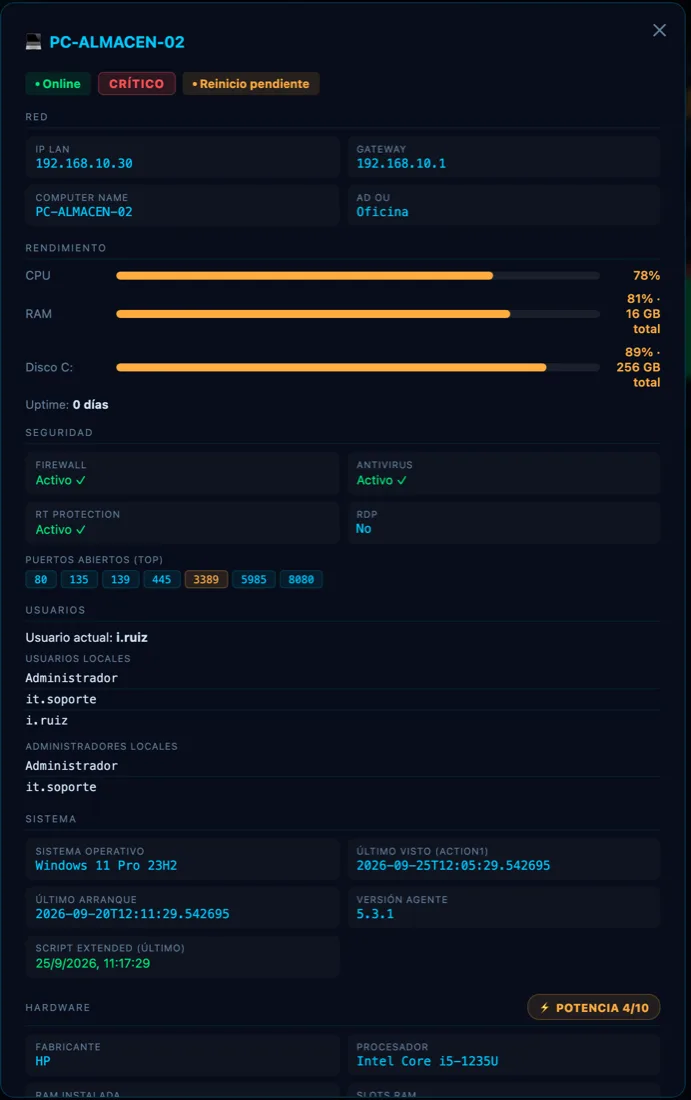
Task: Select it.soporte under Usuarios Locales
Action: pos(61,699)
